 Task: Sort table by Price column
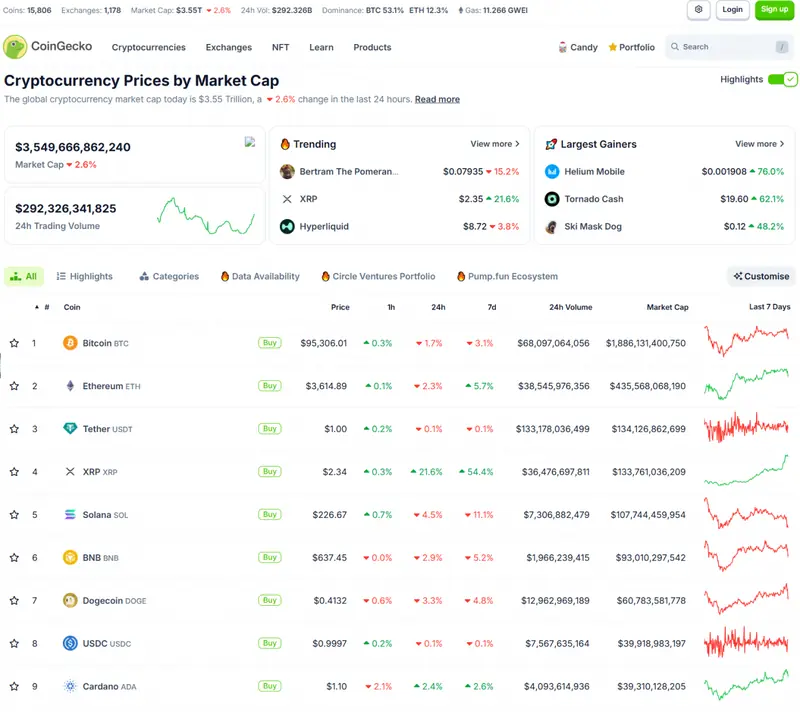[x=340, y=307]
